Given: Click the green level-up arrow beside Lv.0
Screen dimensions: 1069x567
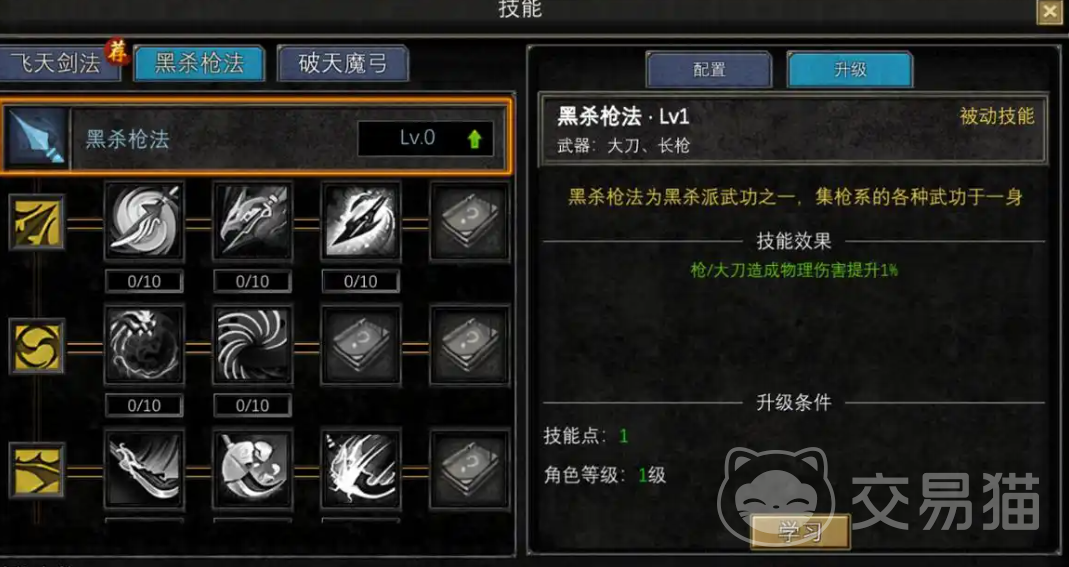Looking at the screenshot, I should coord(475,139).
